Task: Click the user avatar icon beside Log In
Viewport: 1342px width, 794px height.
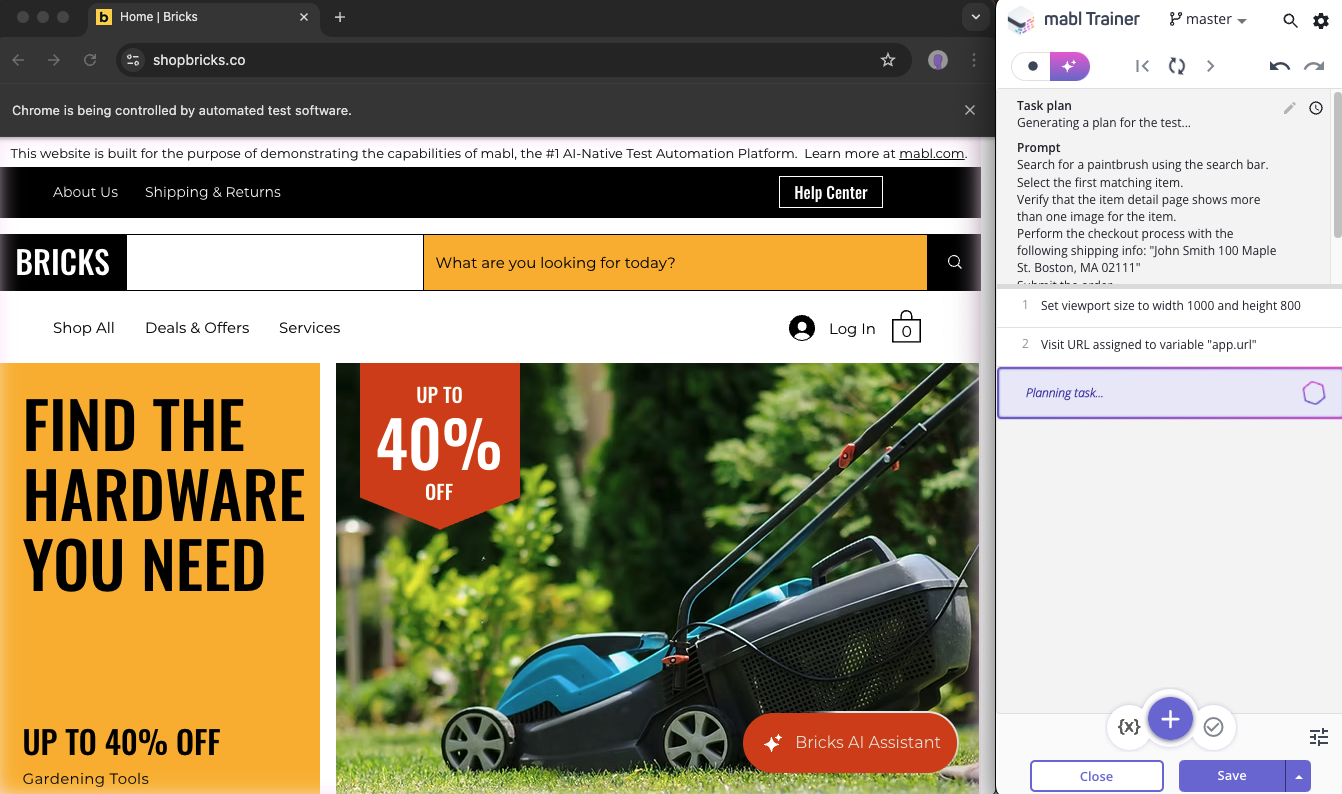Action: coord(802,328)
